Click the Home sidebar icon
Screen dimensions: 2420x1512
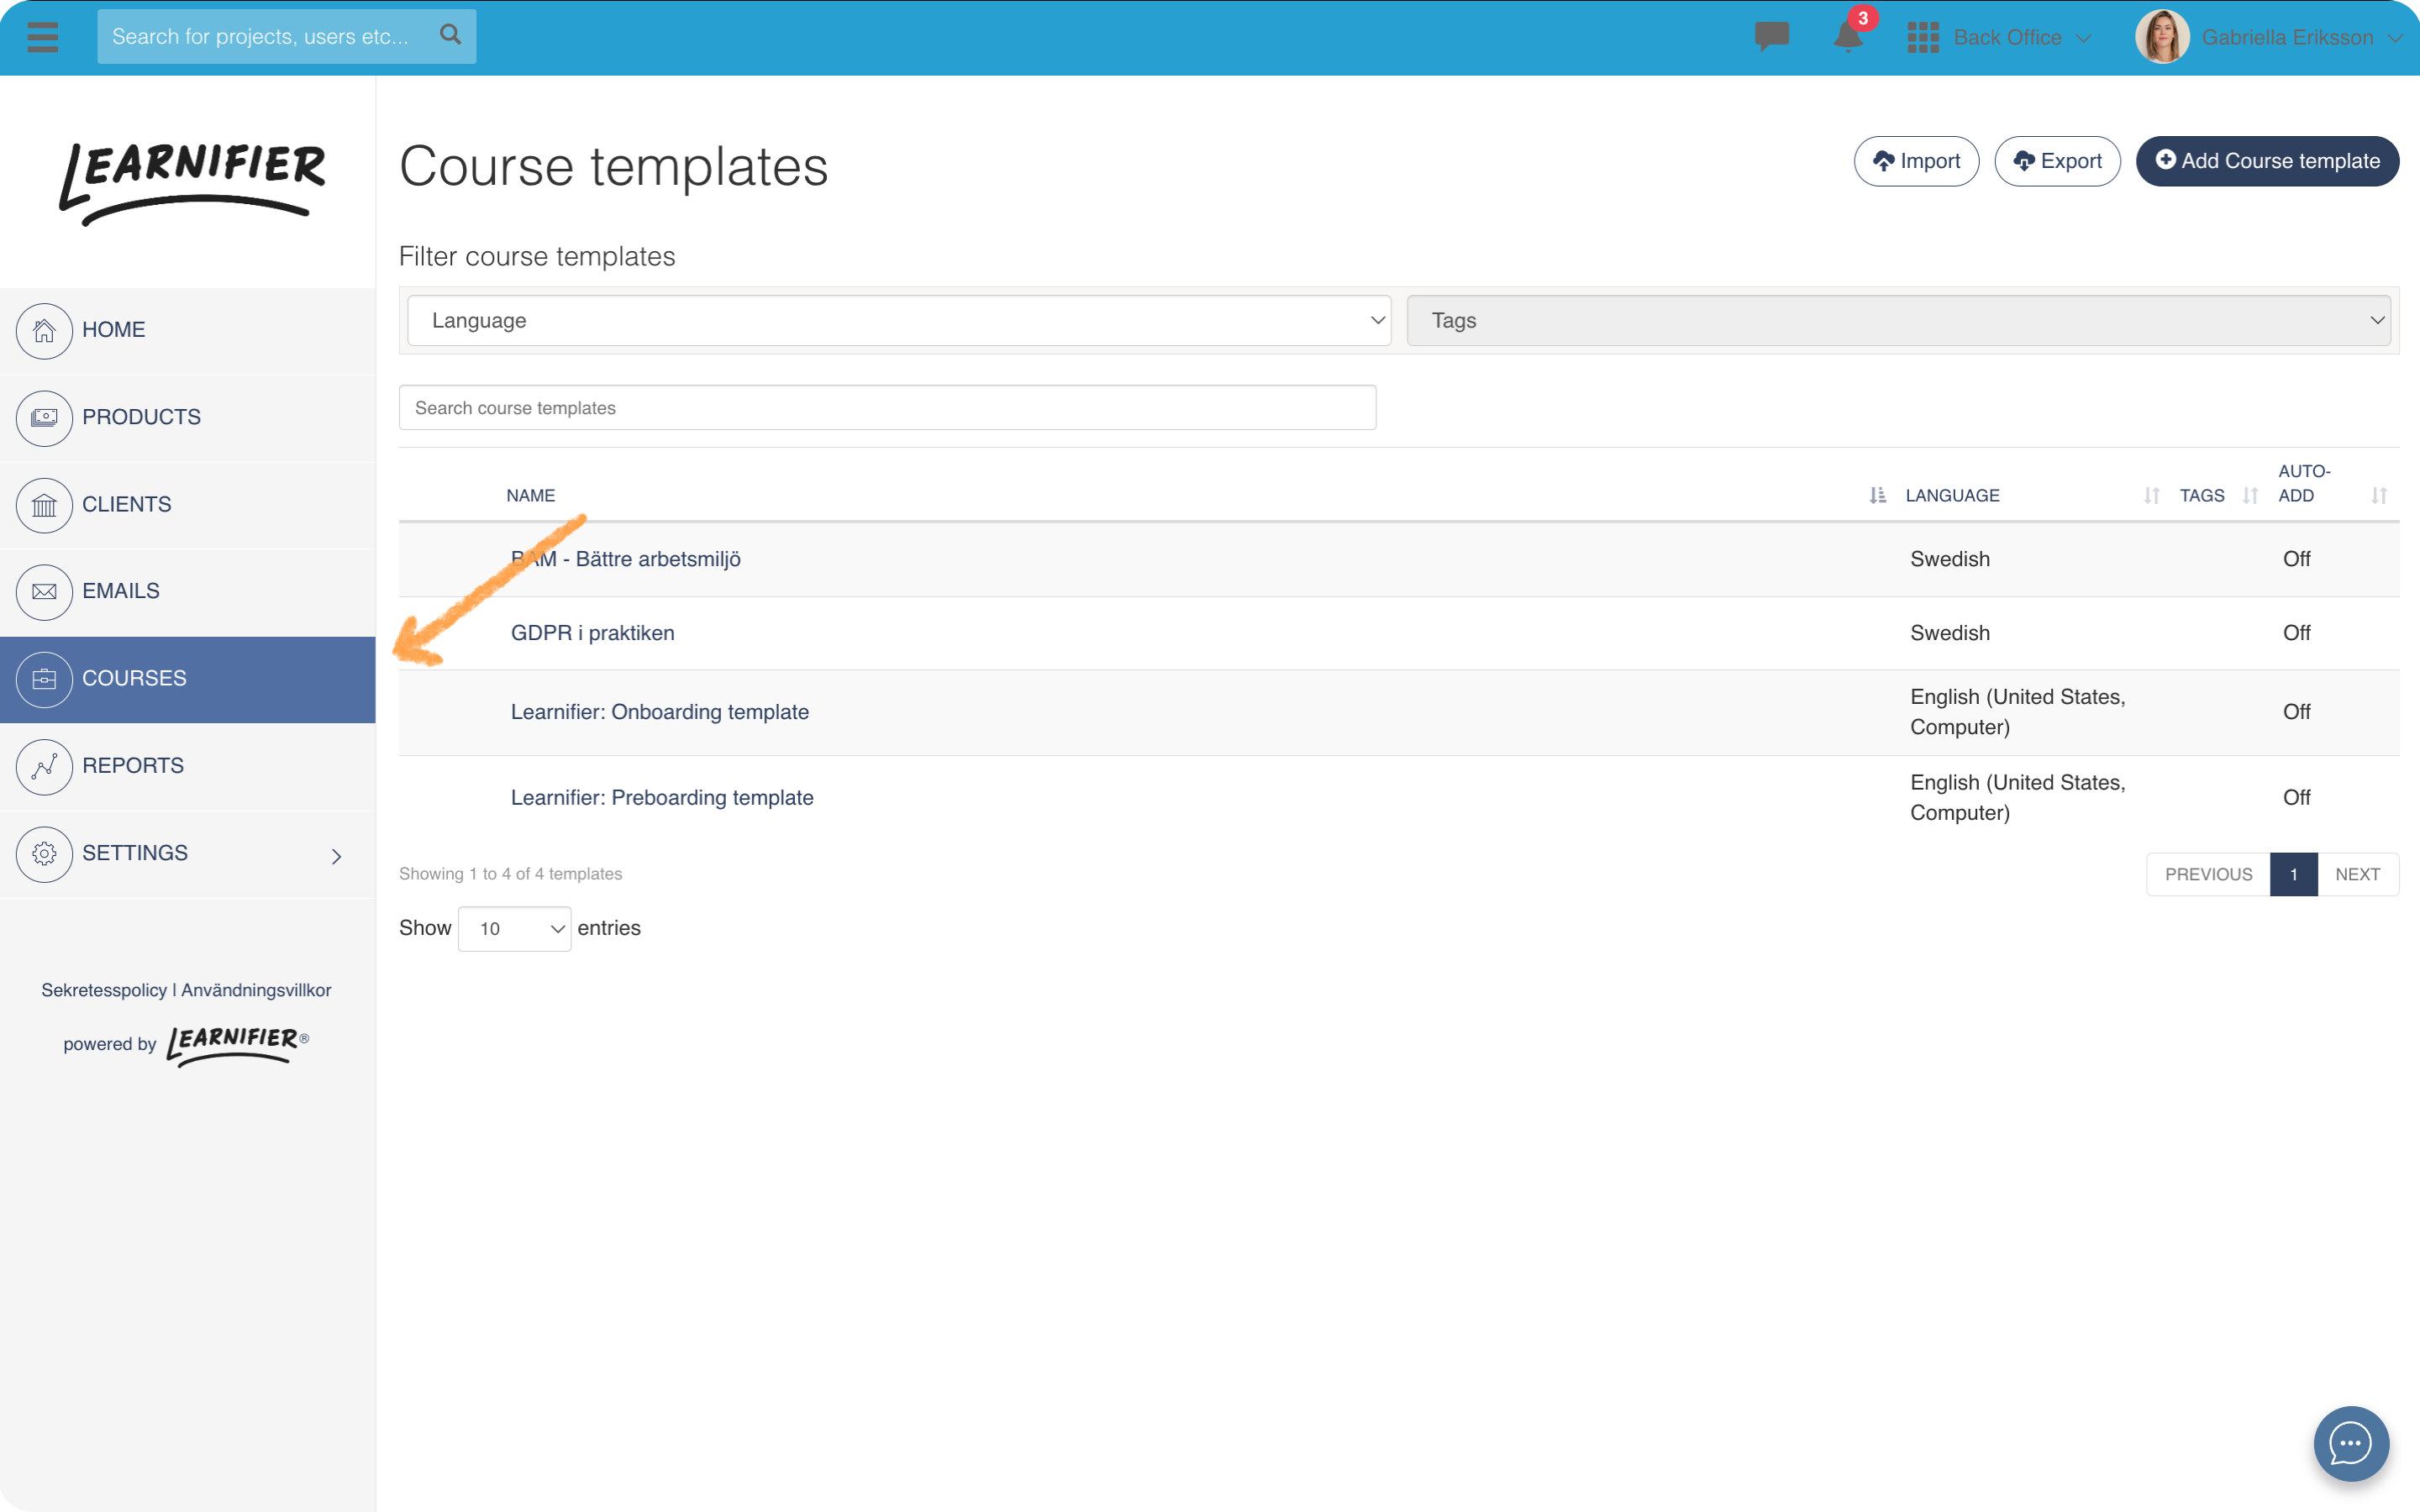click(44, 331)
